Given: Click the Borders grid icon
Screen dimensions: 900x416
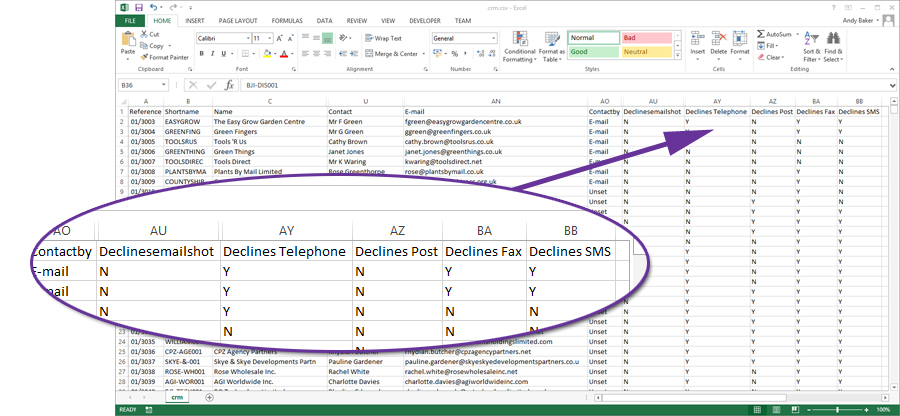Looking at the screenshot, I should (x=245, y=54).
